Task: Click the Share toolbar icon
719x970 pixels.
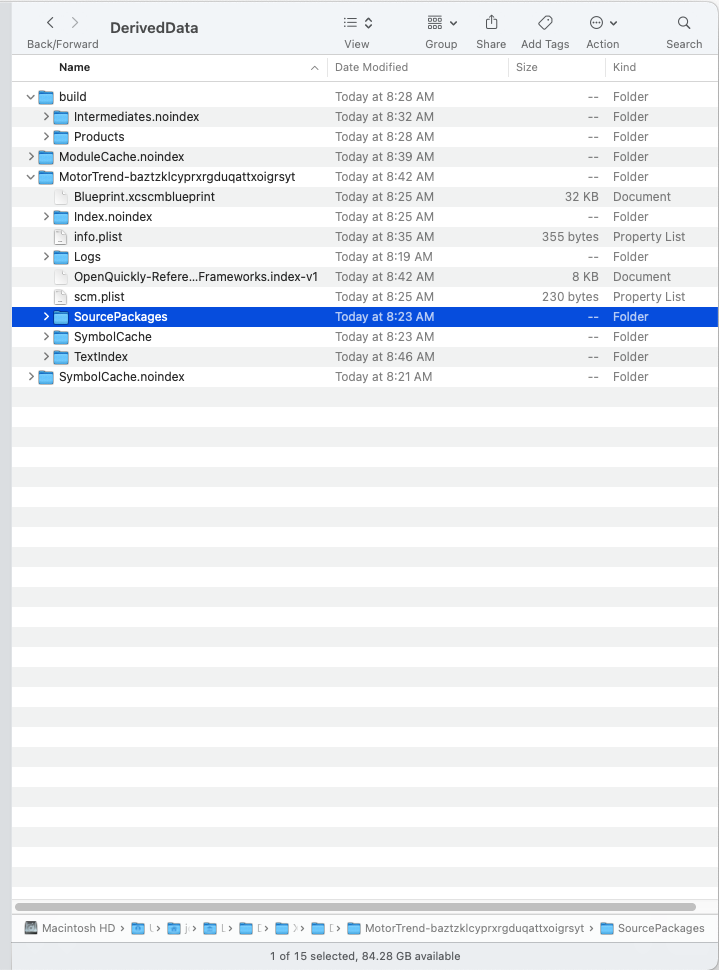Action: 491,23
